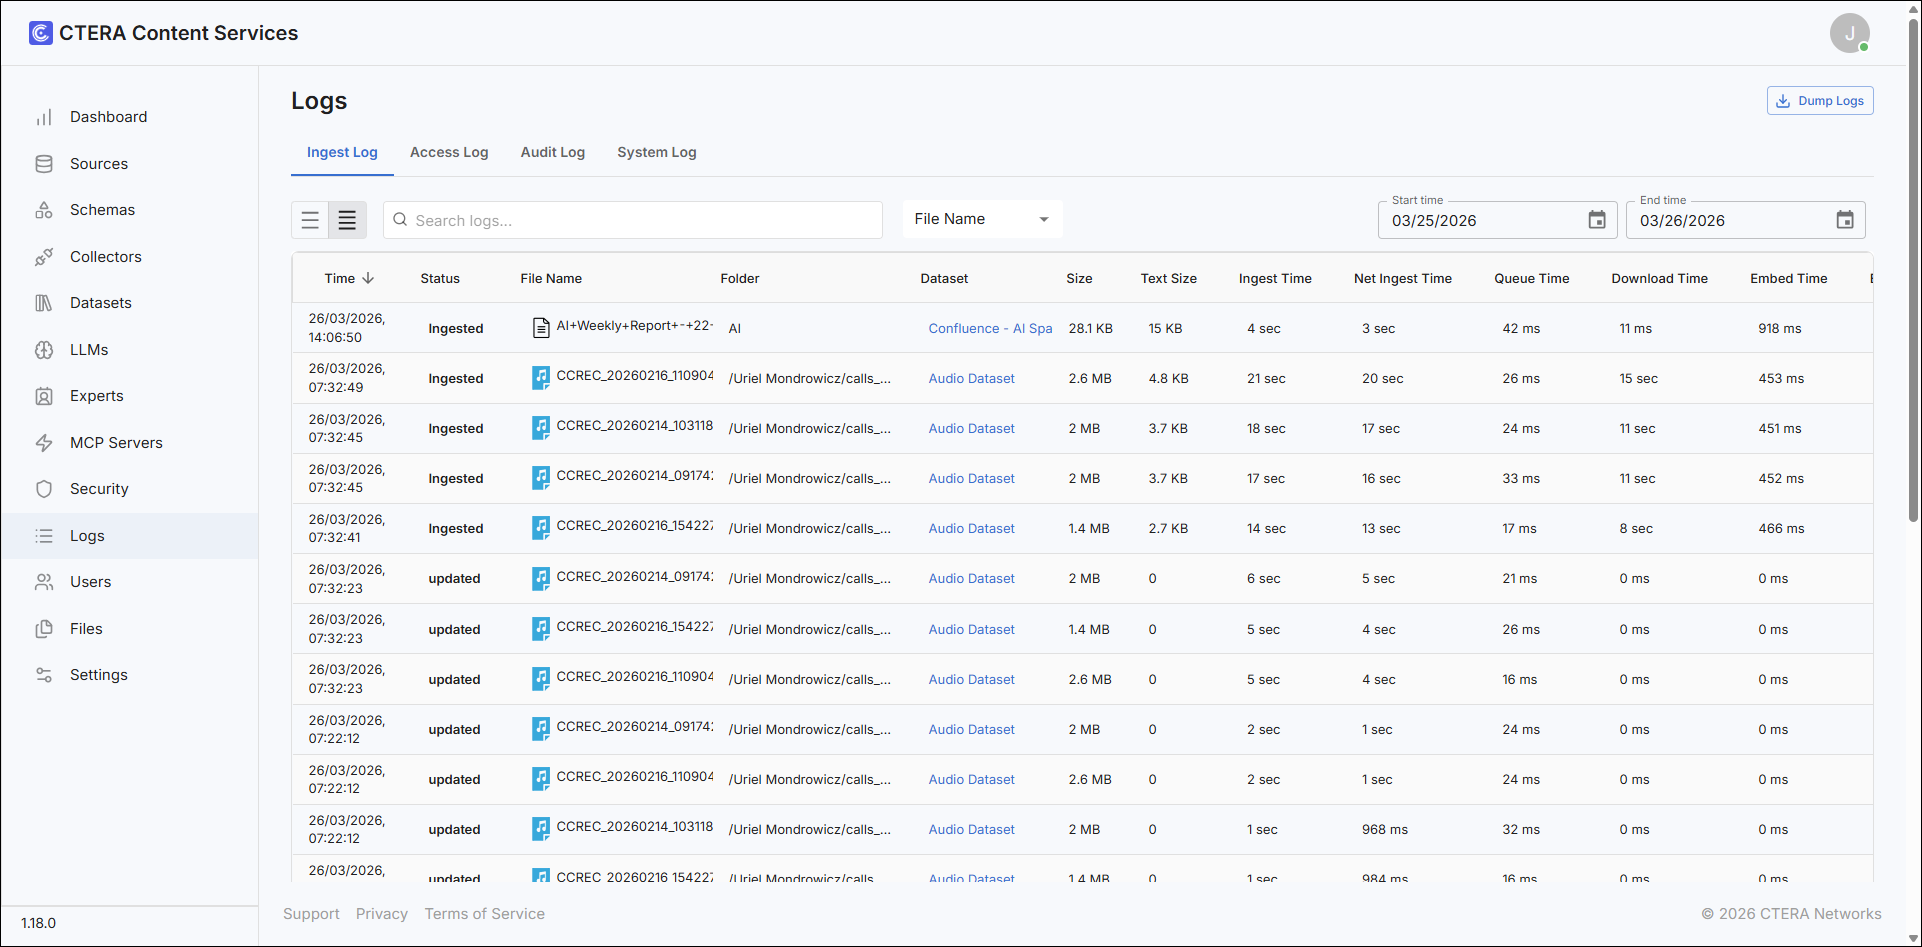Sort by Download Time column header

click(x=1660, y=278)
